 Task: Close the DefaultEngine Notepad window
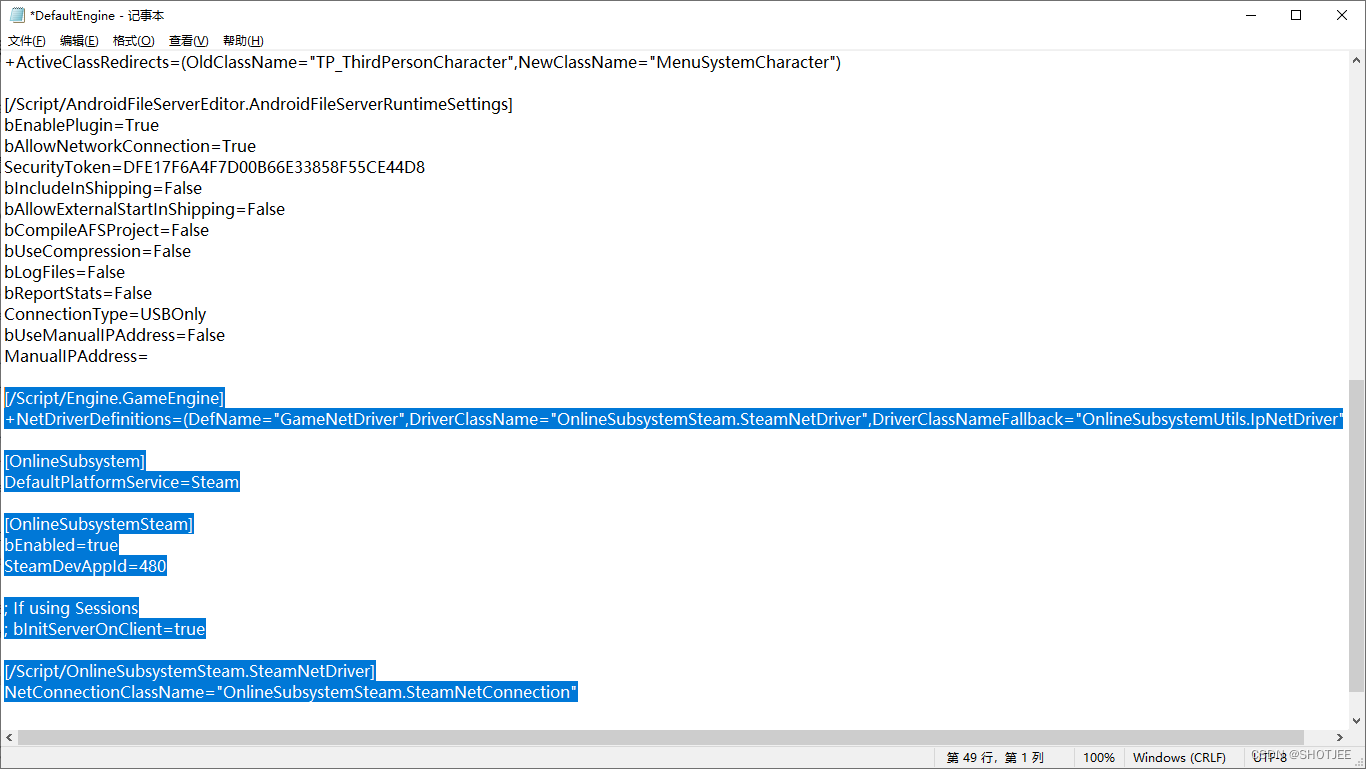tap(1343, 15)
